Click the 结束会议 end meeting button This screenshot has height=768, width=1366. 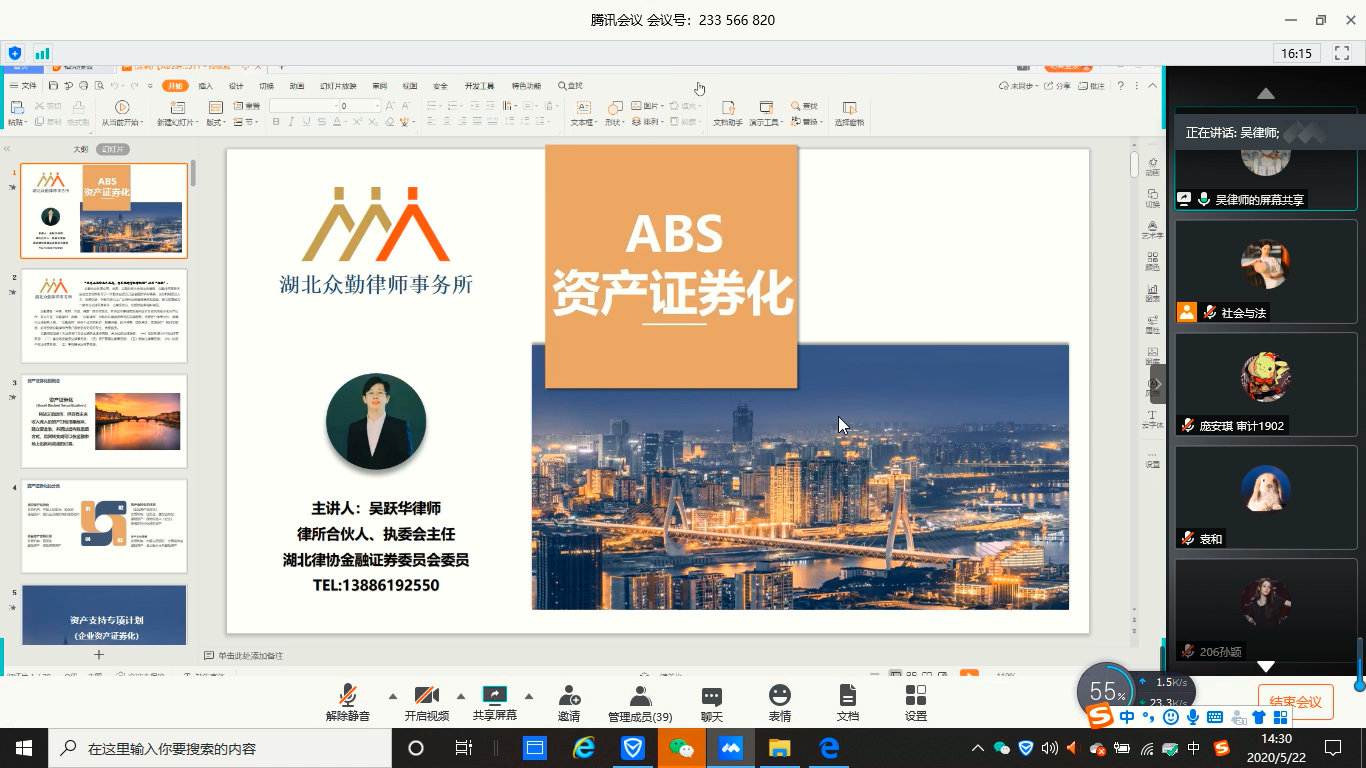coord(1295,702)
